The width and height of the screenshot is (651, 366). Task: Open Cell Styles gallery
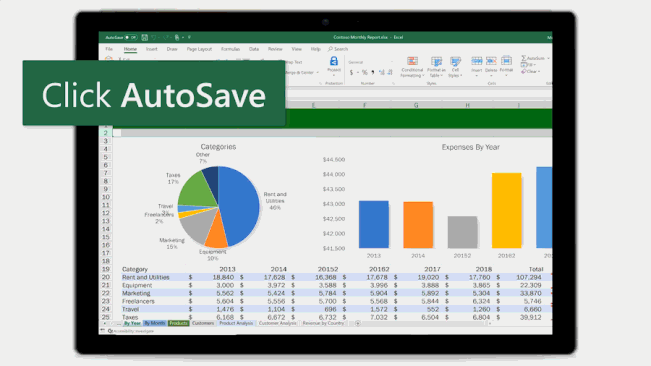[455, 67]
